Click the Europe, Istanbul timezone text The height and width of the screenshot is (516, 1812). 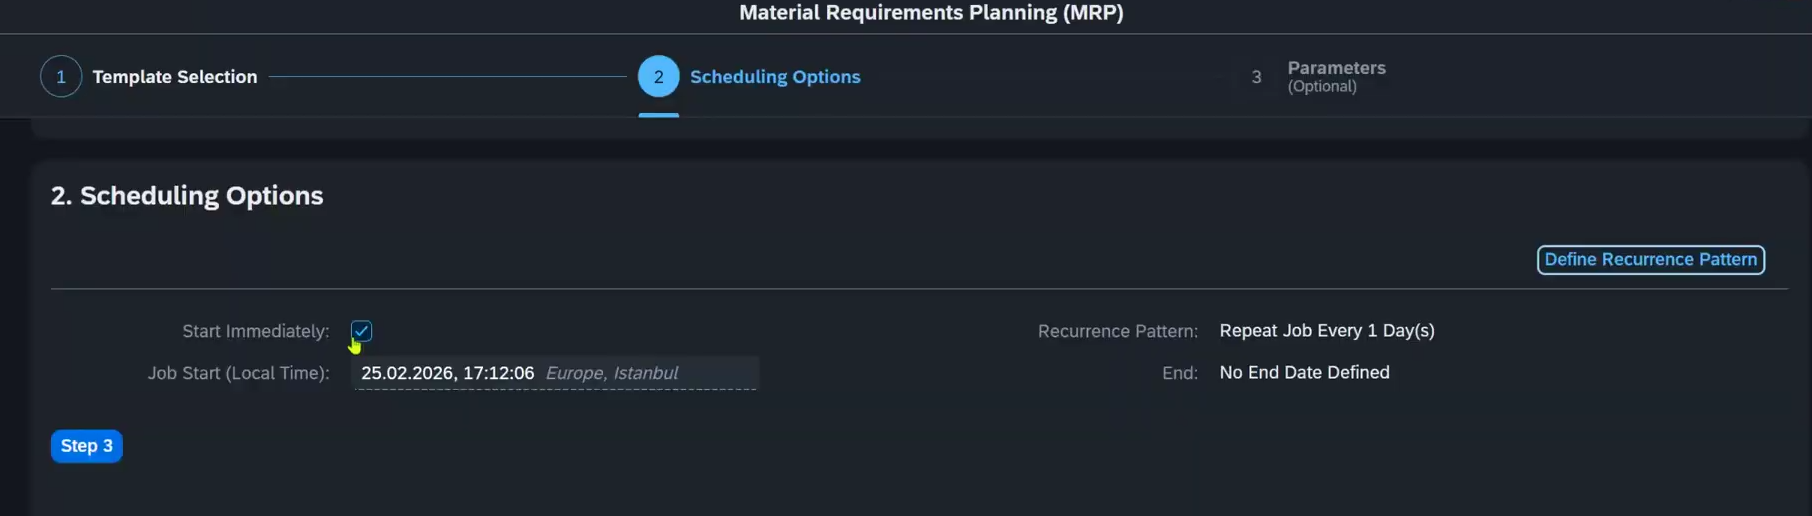[611, 373]
